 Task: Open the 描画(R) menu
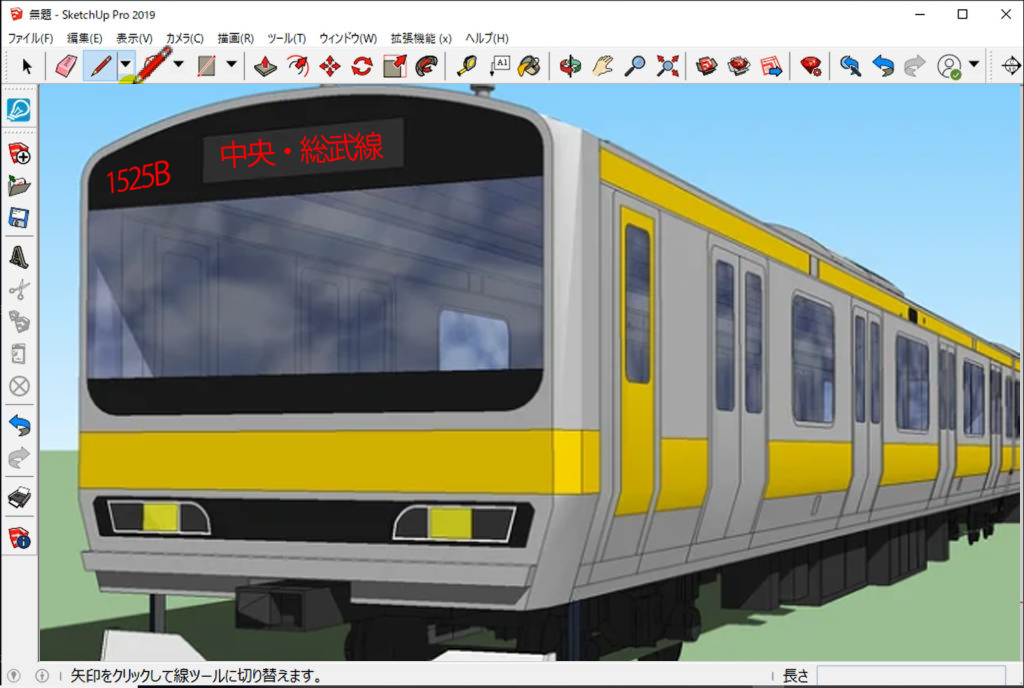236,39
